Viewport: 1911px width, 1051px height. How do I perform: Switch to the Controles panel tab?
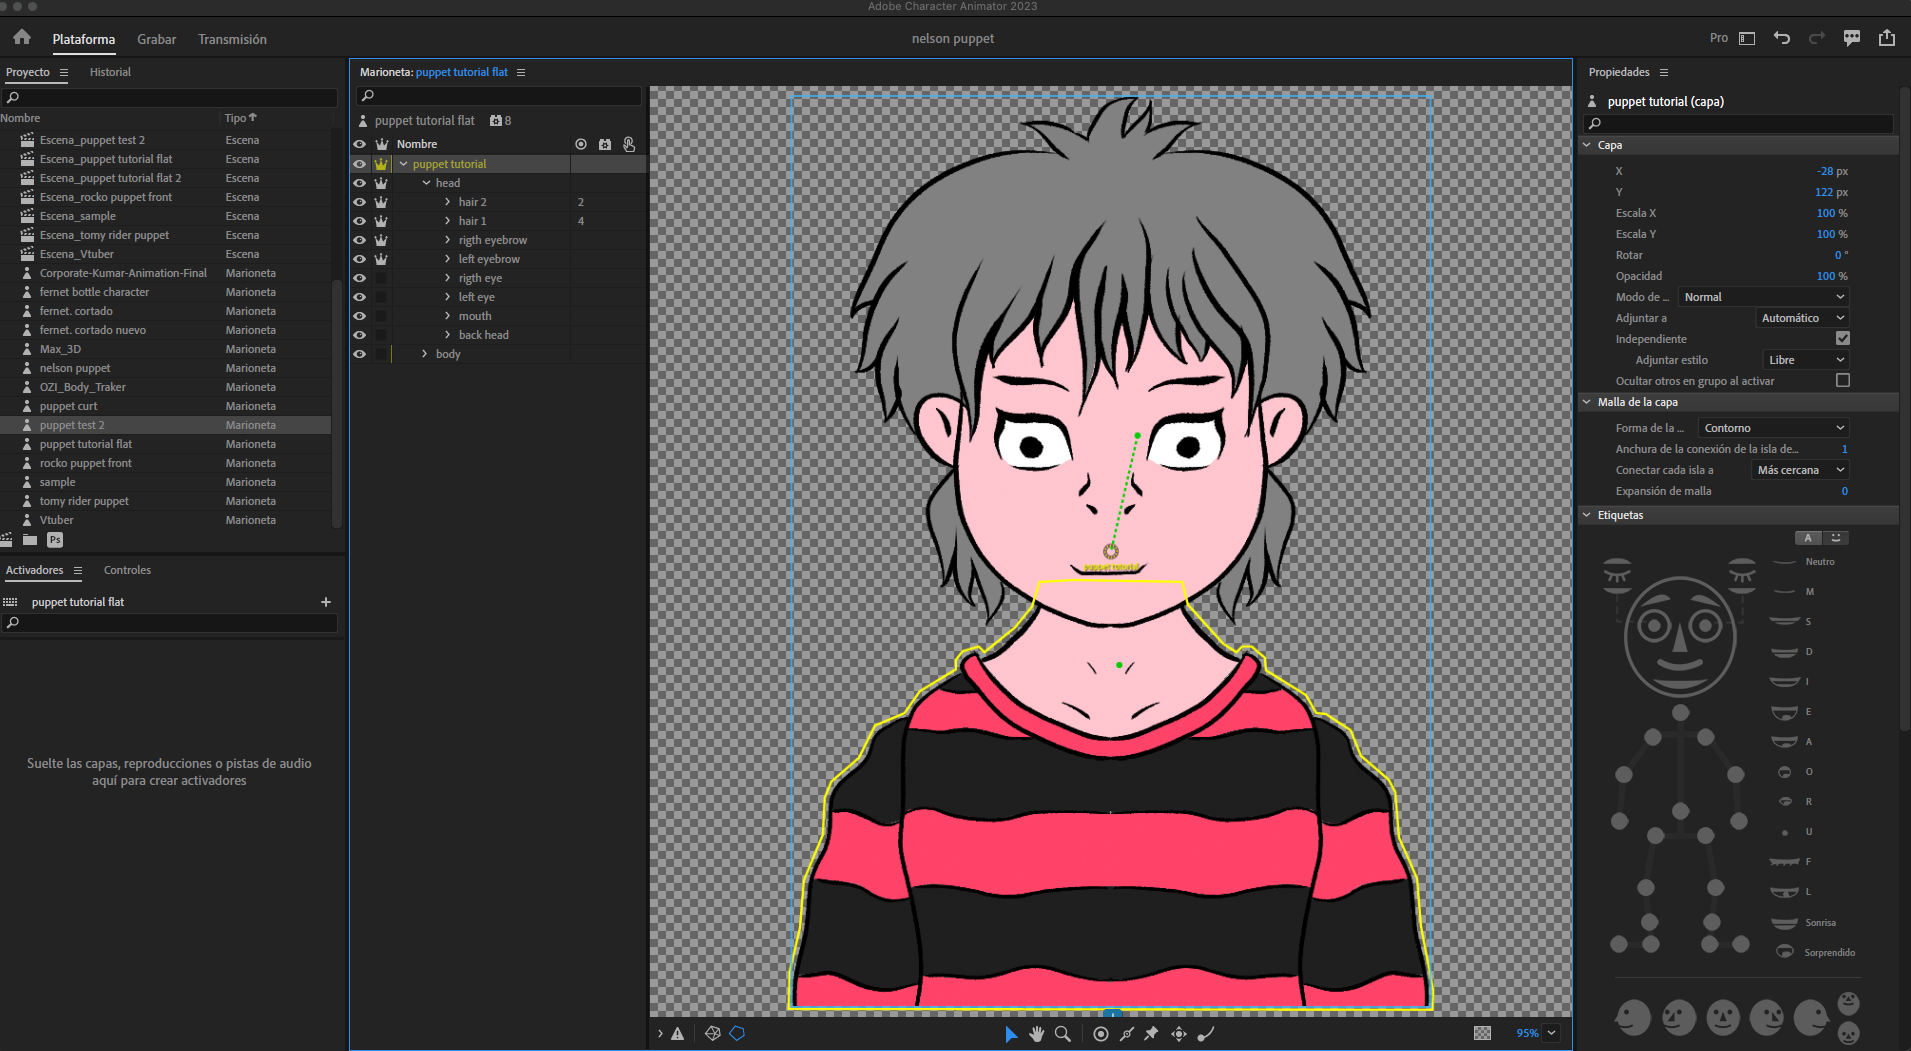pos(127,570)
